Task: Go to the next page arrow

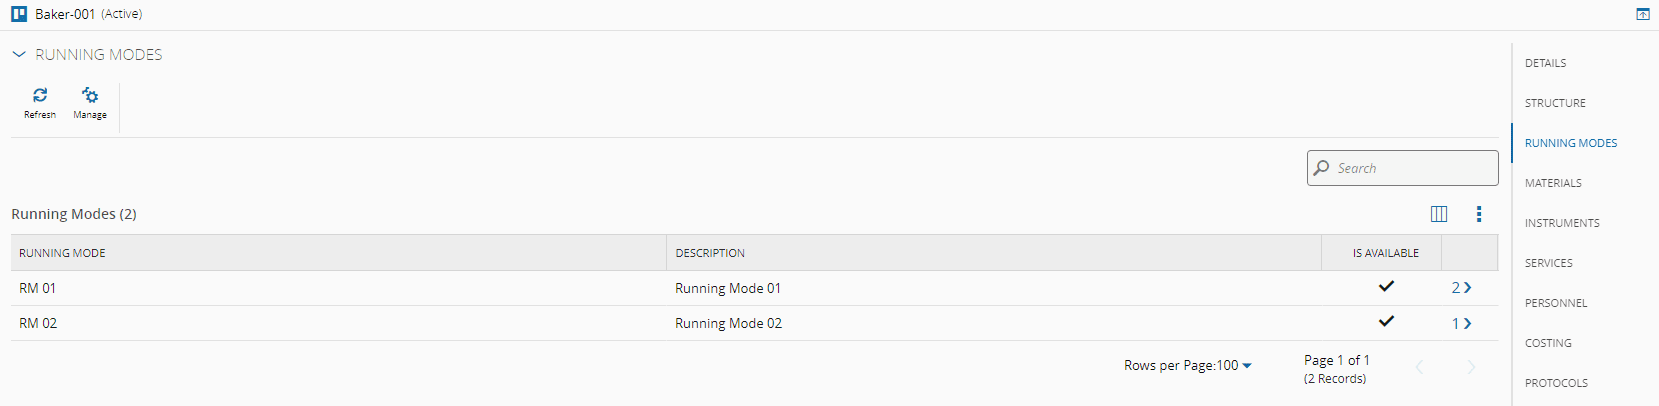Action: (x=1471, y=368)
